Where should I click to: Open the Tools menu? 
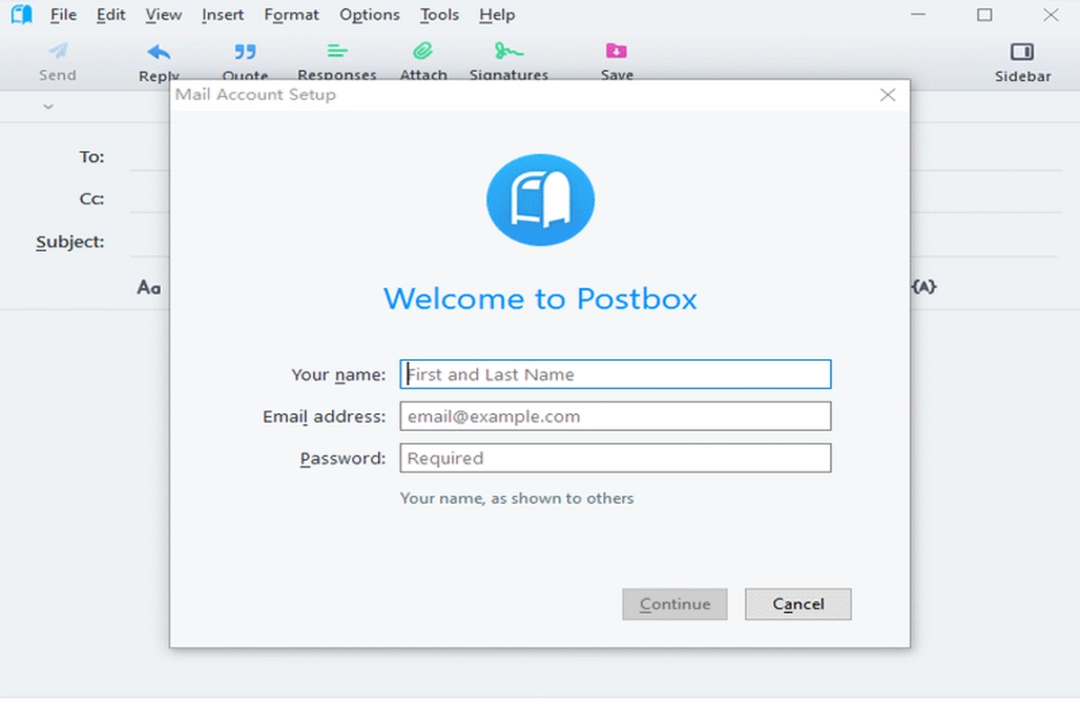439,14
